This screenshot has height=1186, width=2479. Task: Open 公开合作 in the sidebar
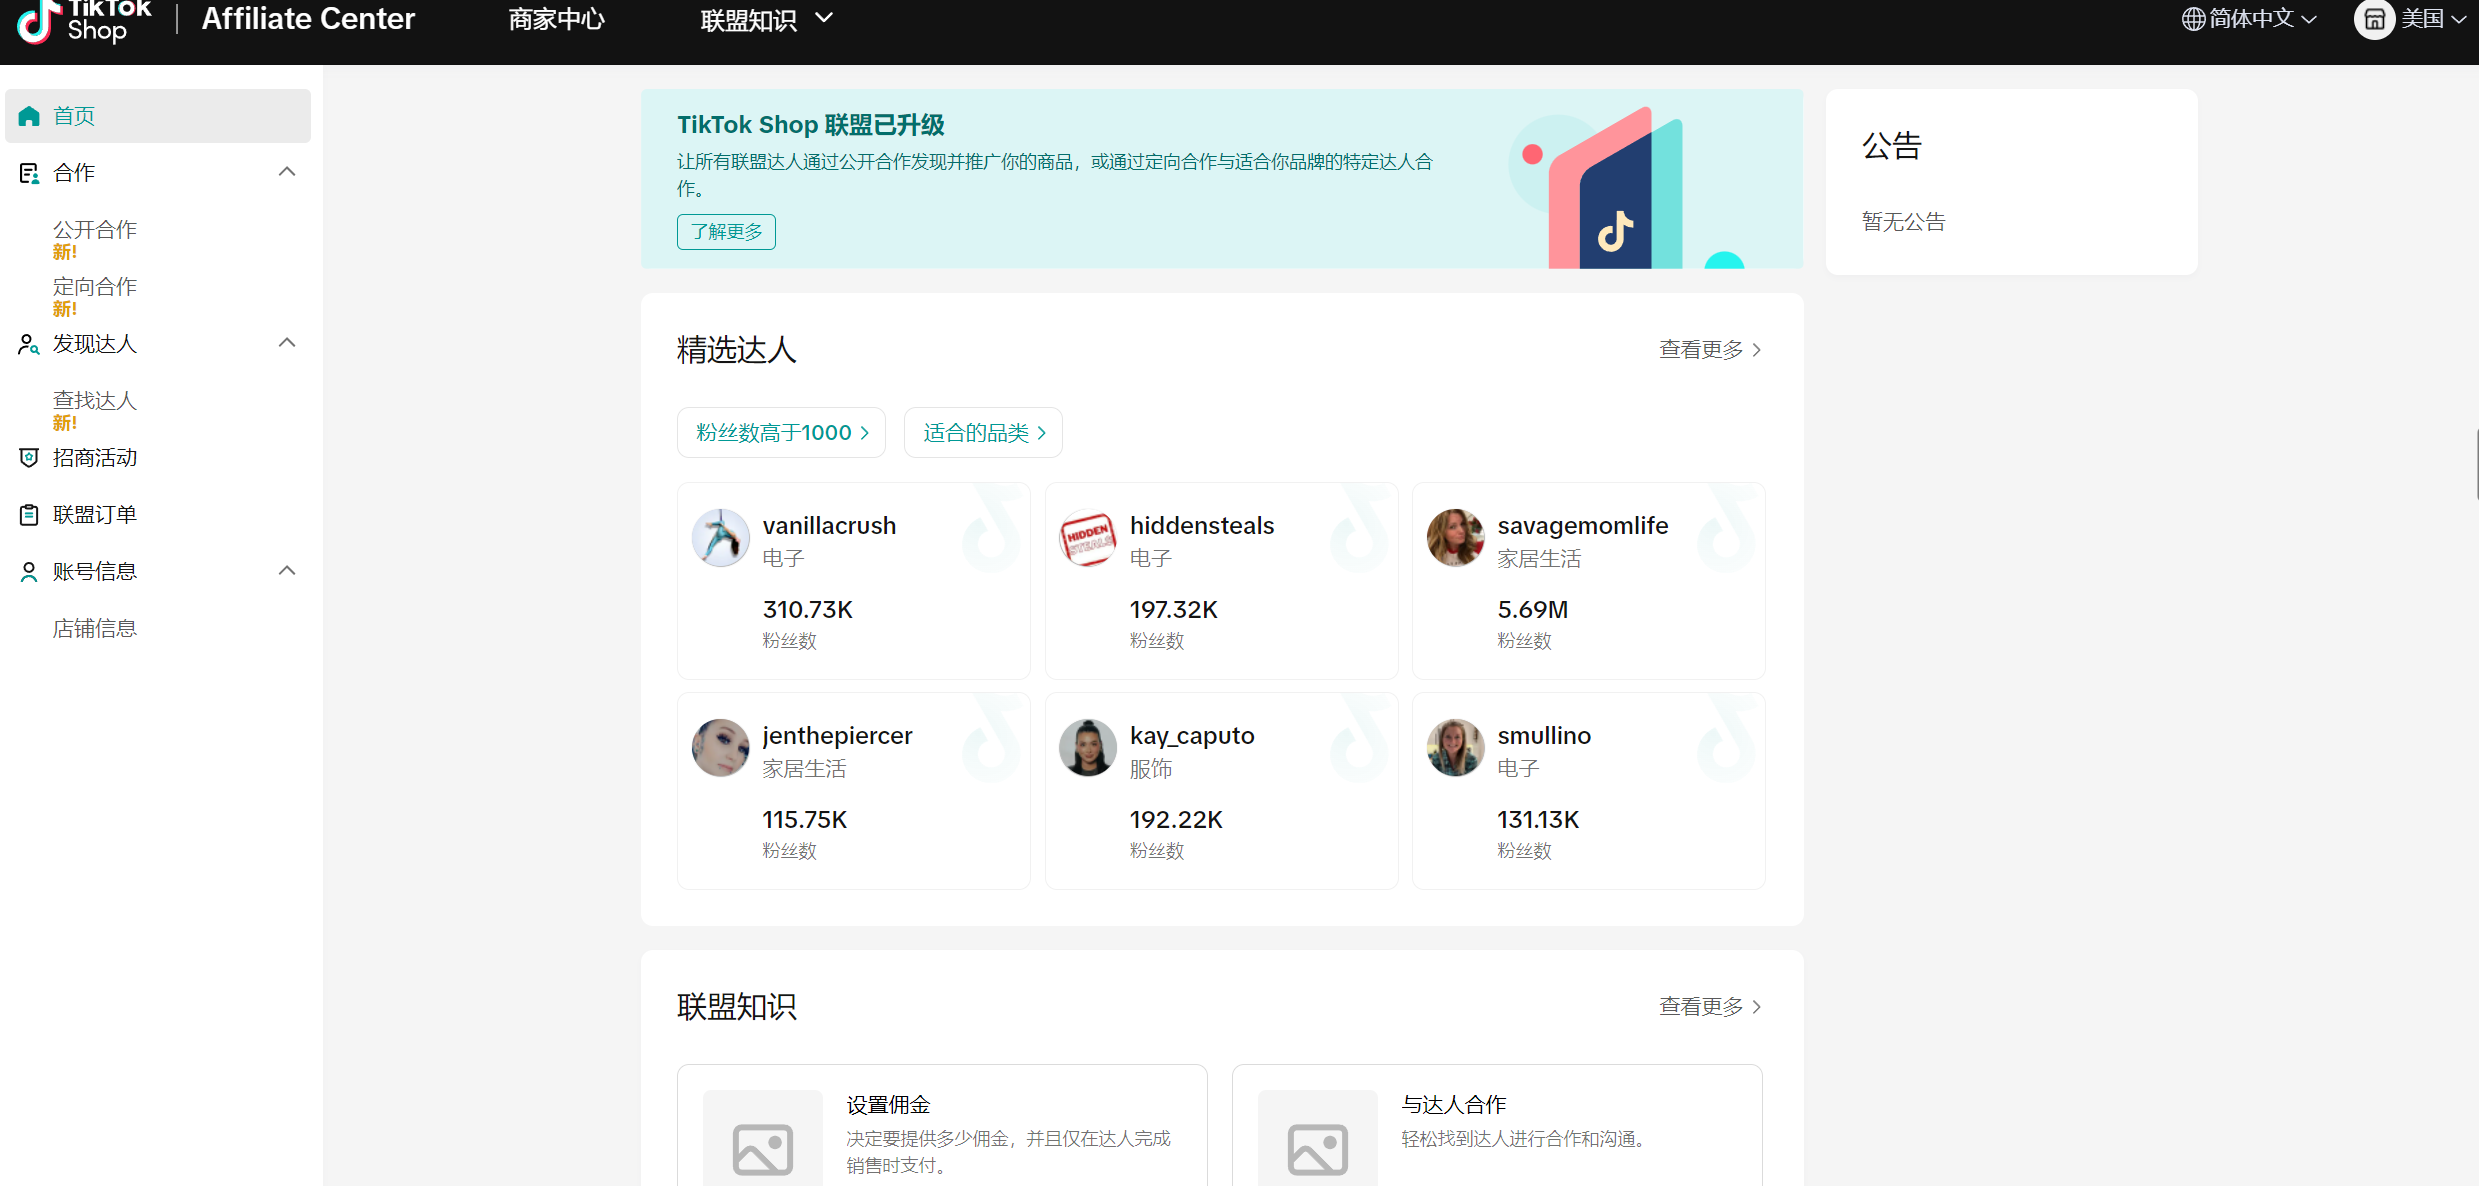tap(95, 230)
